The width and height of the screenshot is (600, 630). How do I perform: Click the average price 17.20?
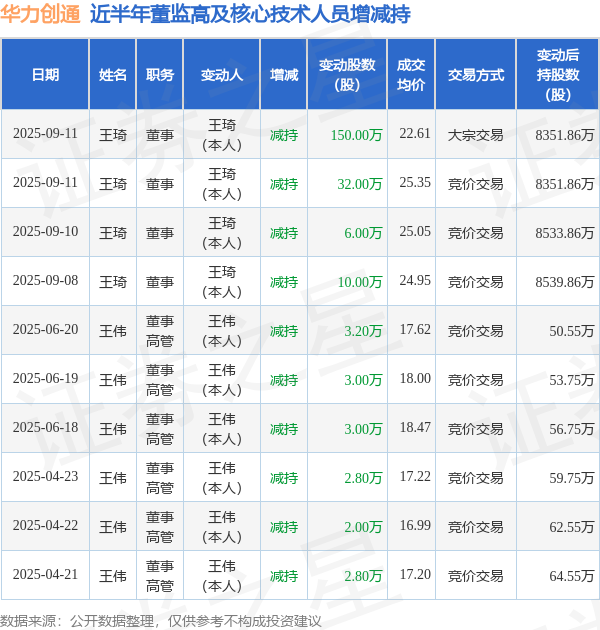coord(415,575)
